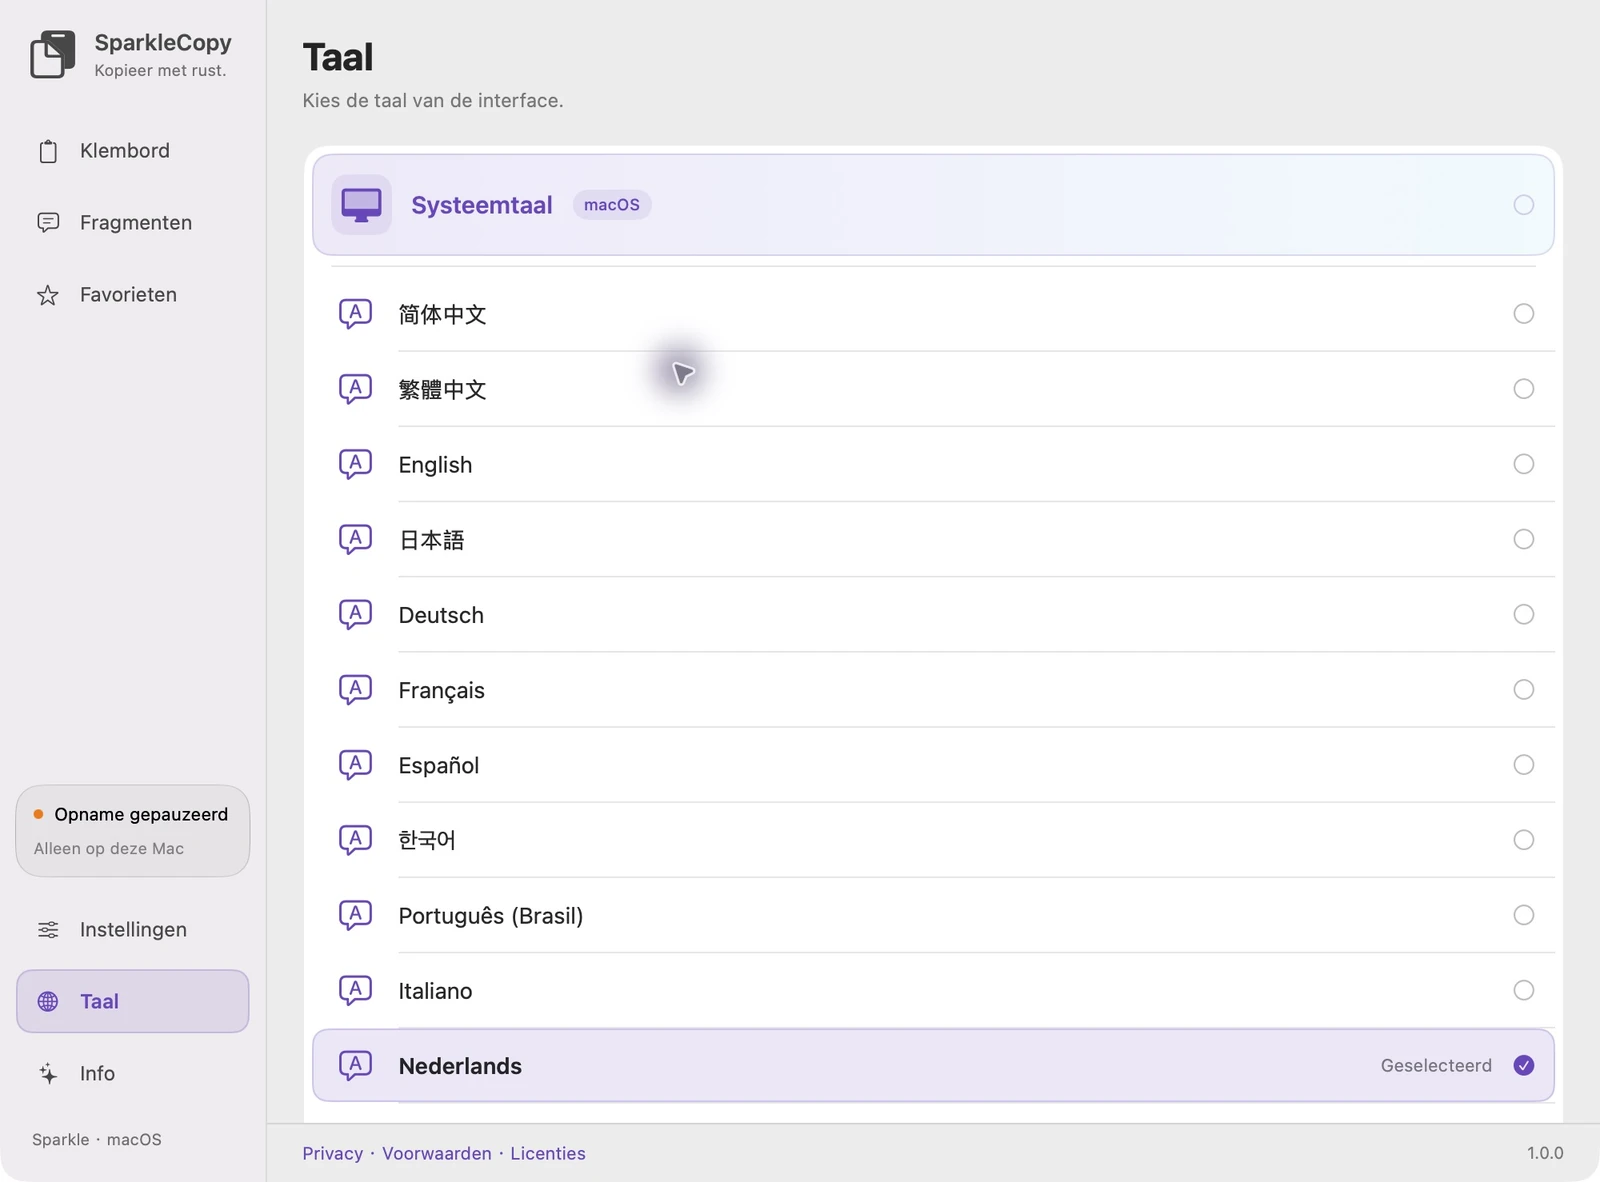Click the language icon beside 繁體中文
Viewport: 1600px width, 1182px height.
(355, 389)
